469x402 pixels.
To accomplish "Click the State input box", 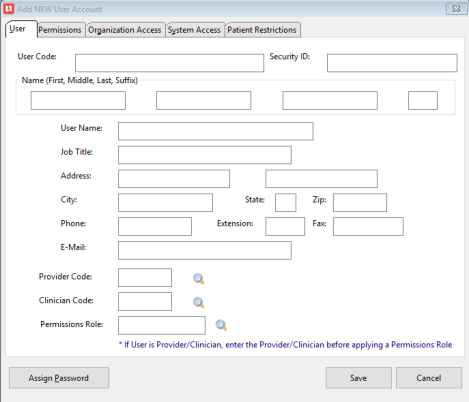I will pyautogui.click(x=286, y=203).
